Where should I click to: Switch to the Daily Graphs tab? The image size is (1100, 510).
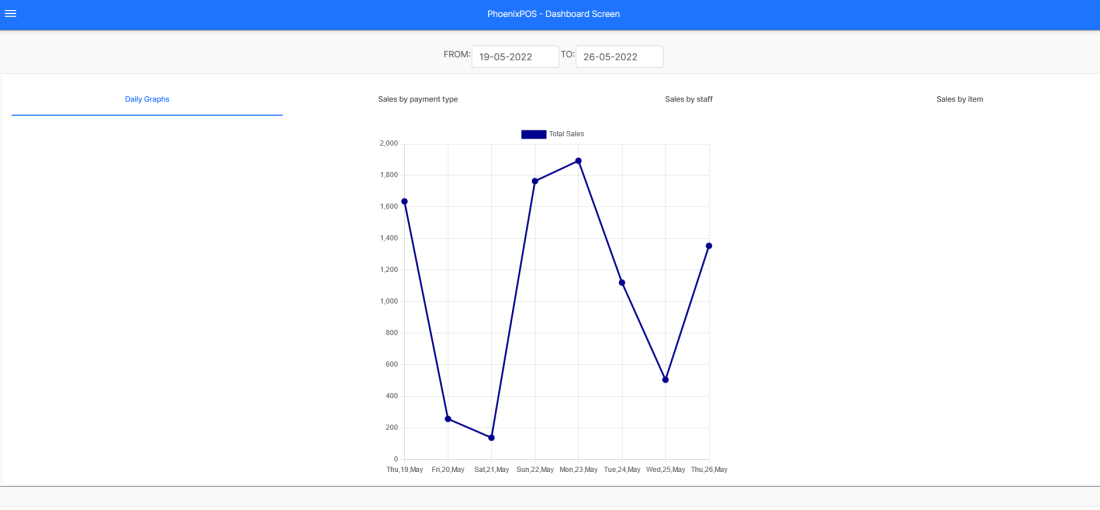pyautogui.click(x=147, y=99)
